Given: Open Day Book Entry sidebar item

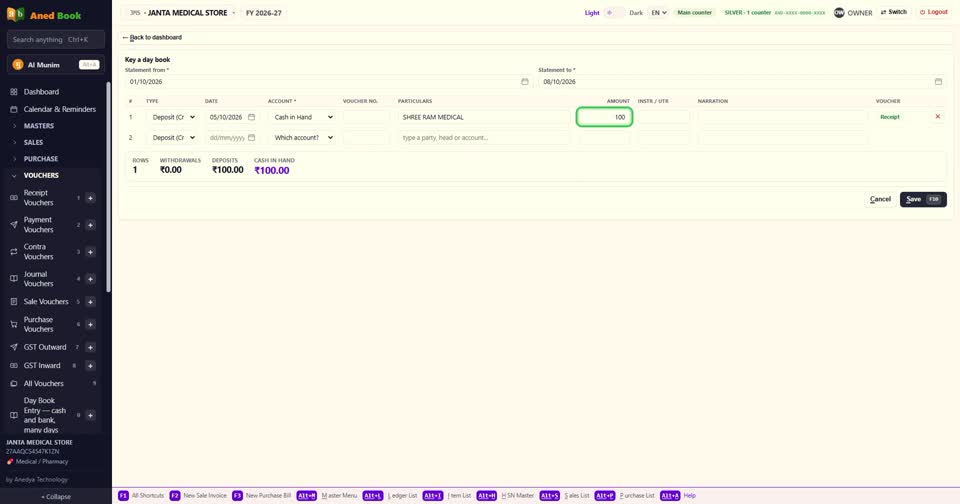Looking at the screenshot, I should [x=45, y=415].
